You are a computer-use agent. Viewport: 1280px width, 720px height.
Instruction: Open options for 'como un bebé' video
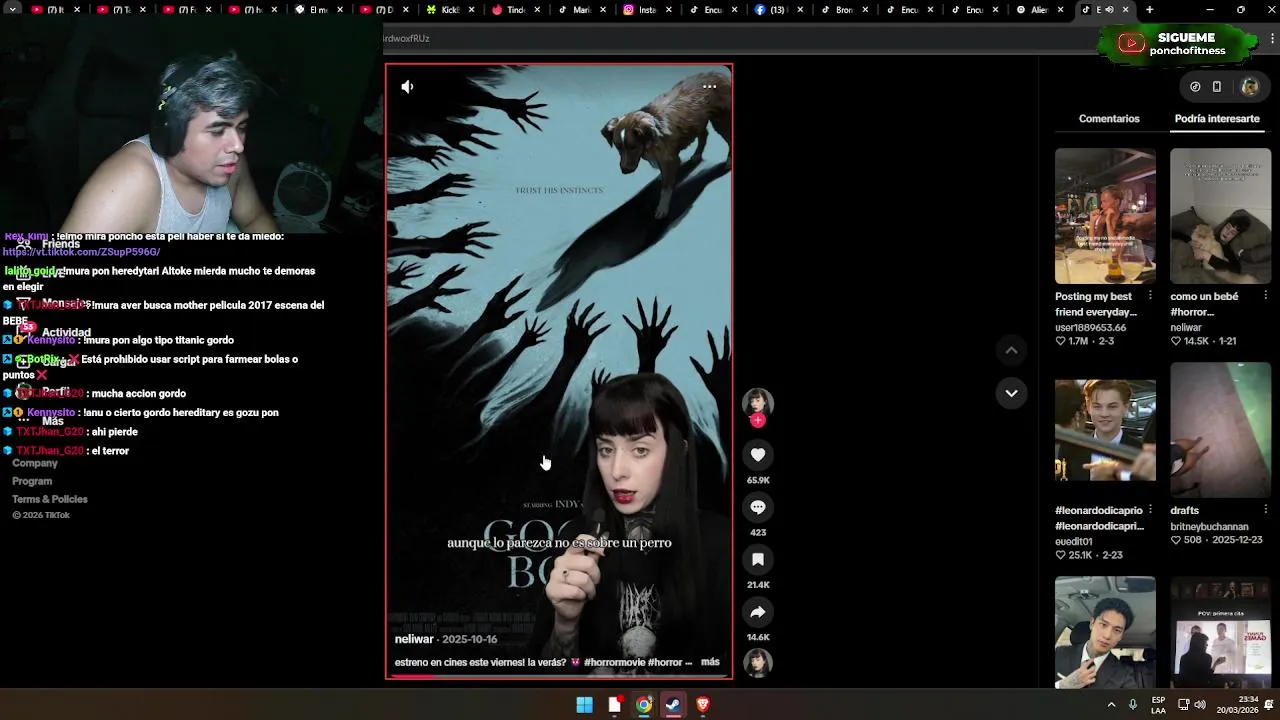[x=1265, y=296]
